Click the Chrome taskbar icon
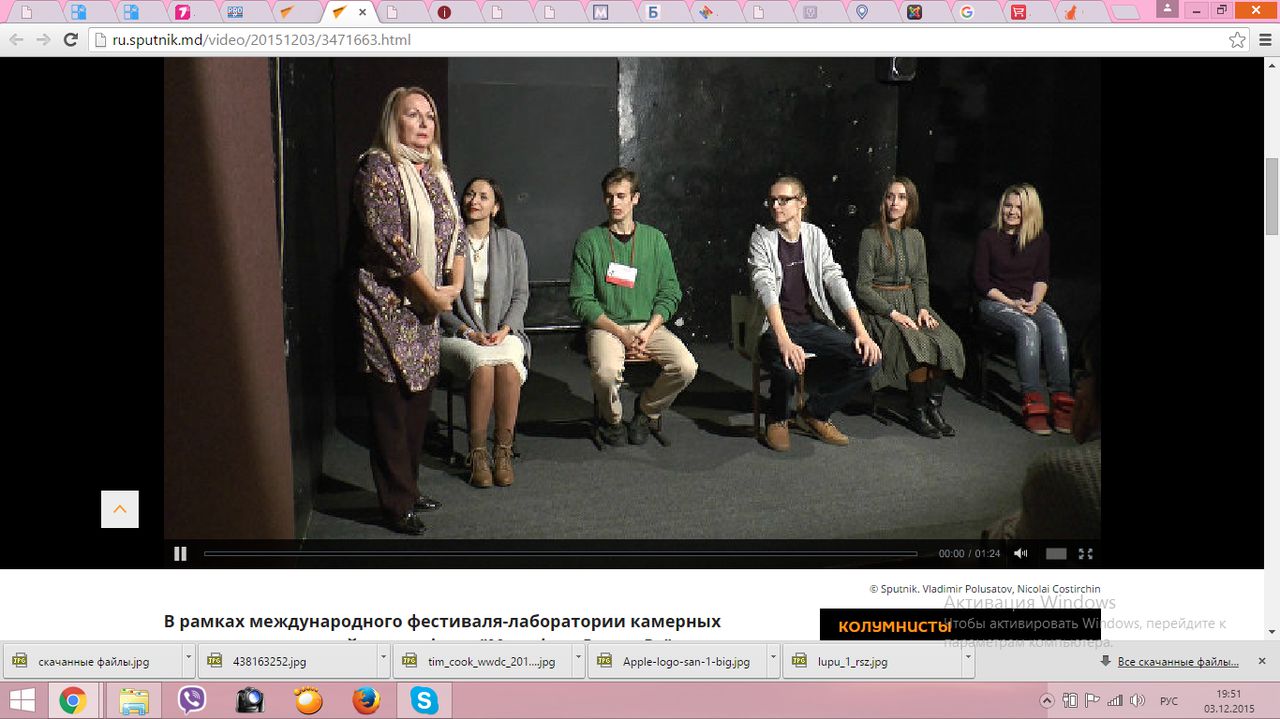The height and width of the screenshot is (719, 1280). [72, 701]
